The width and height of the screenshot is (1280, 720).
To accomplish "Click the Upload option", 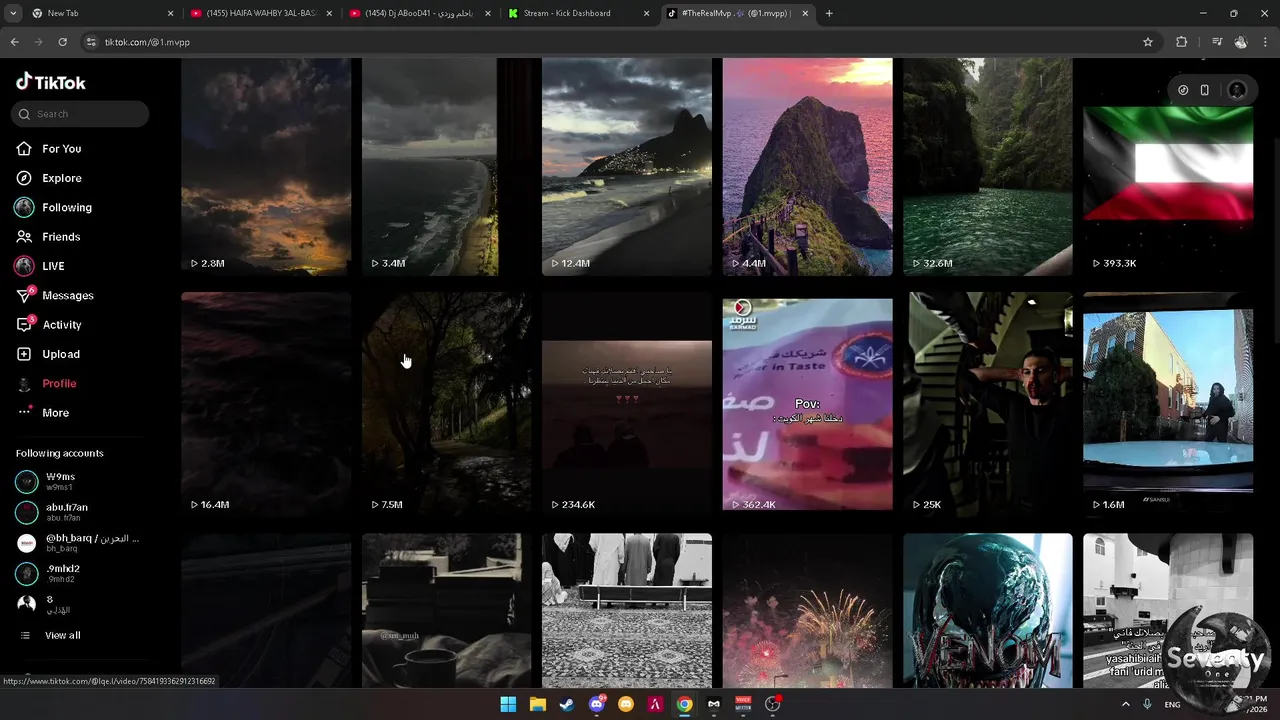I will 60,354.
